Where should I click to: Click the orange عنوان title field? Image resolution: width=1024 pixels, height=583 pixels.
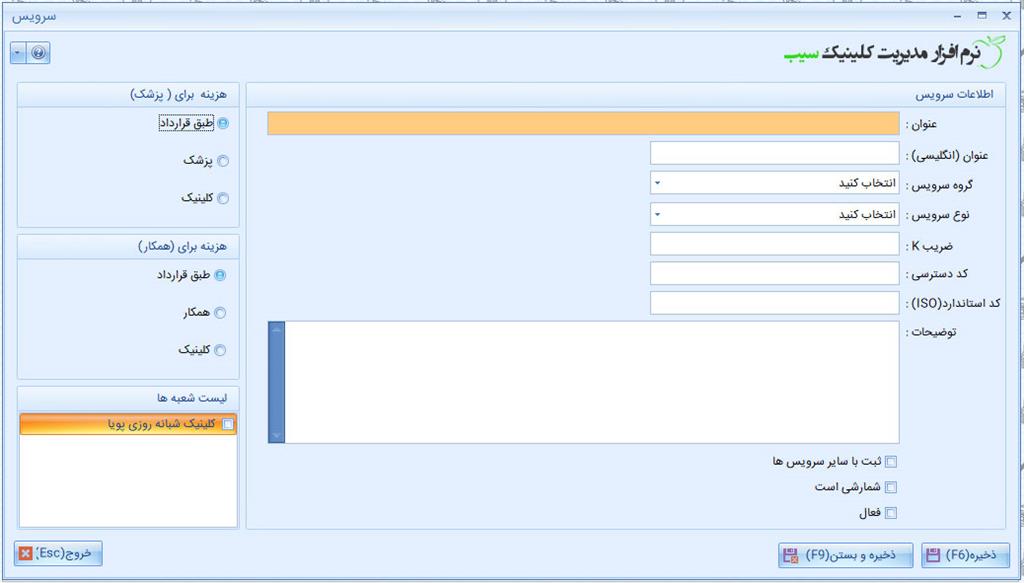(583, 123)
